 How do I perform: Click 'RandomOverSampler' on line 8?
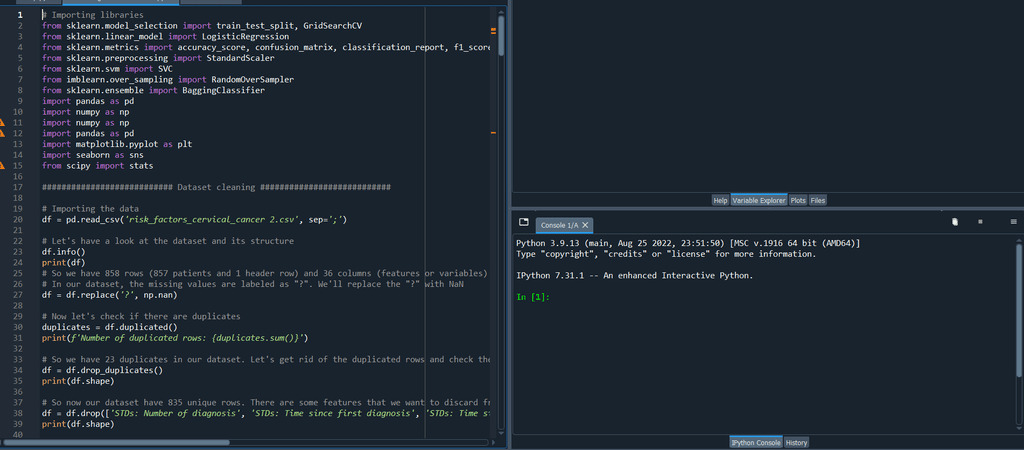point(252,80)
